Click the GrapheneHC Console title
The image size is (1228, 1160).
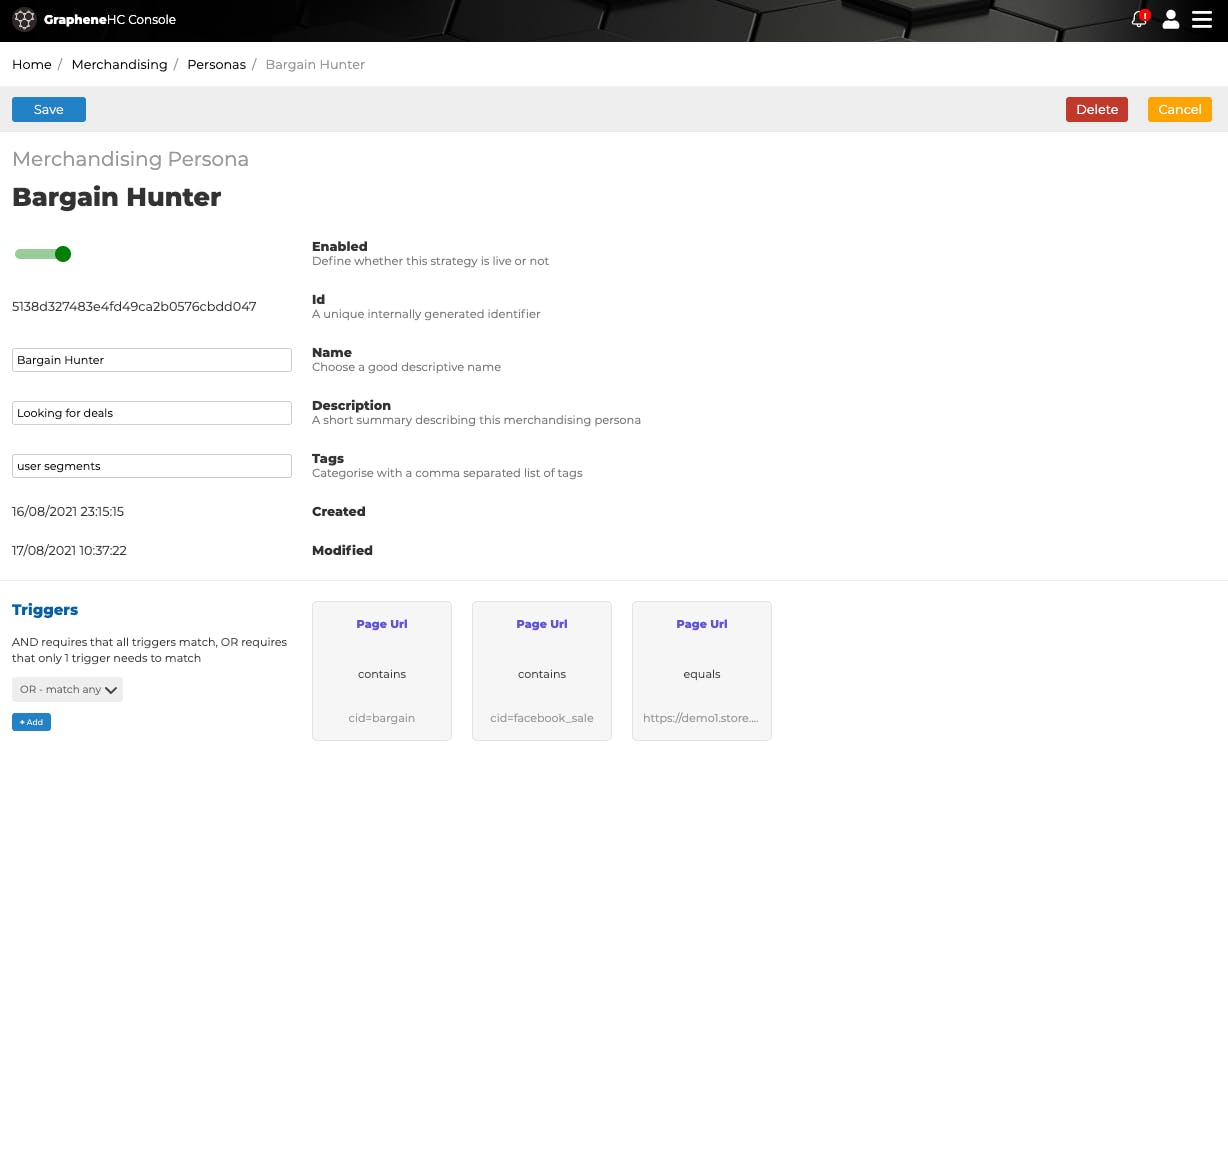(x=110, y=19)
